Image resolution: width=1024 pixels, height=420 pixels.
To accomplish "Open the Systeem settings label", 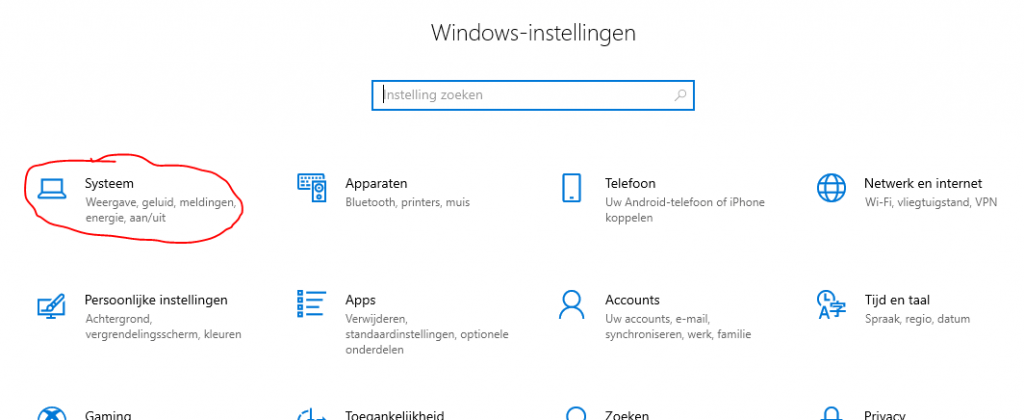I will pos(109,184).
